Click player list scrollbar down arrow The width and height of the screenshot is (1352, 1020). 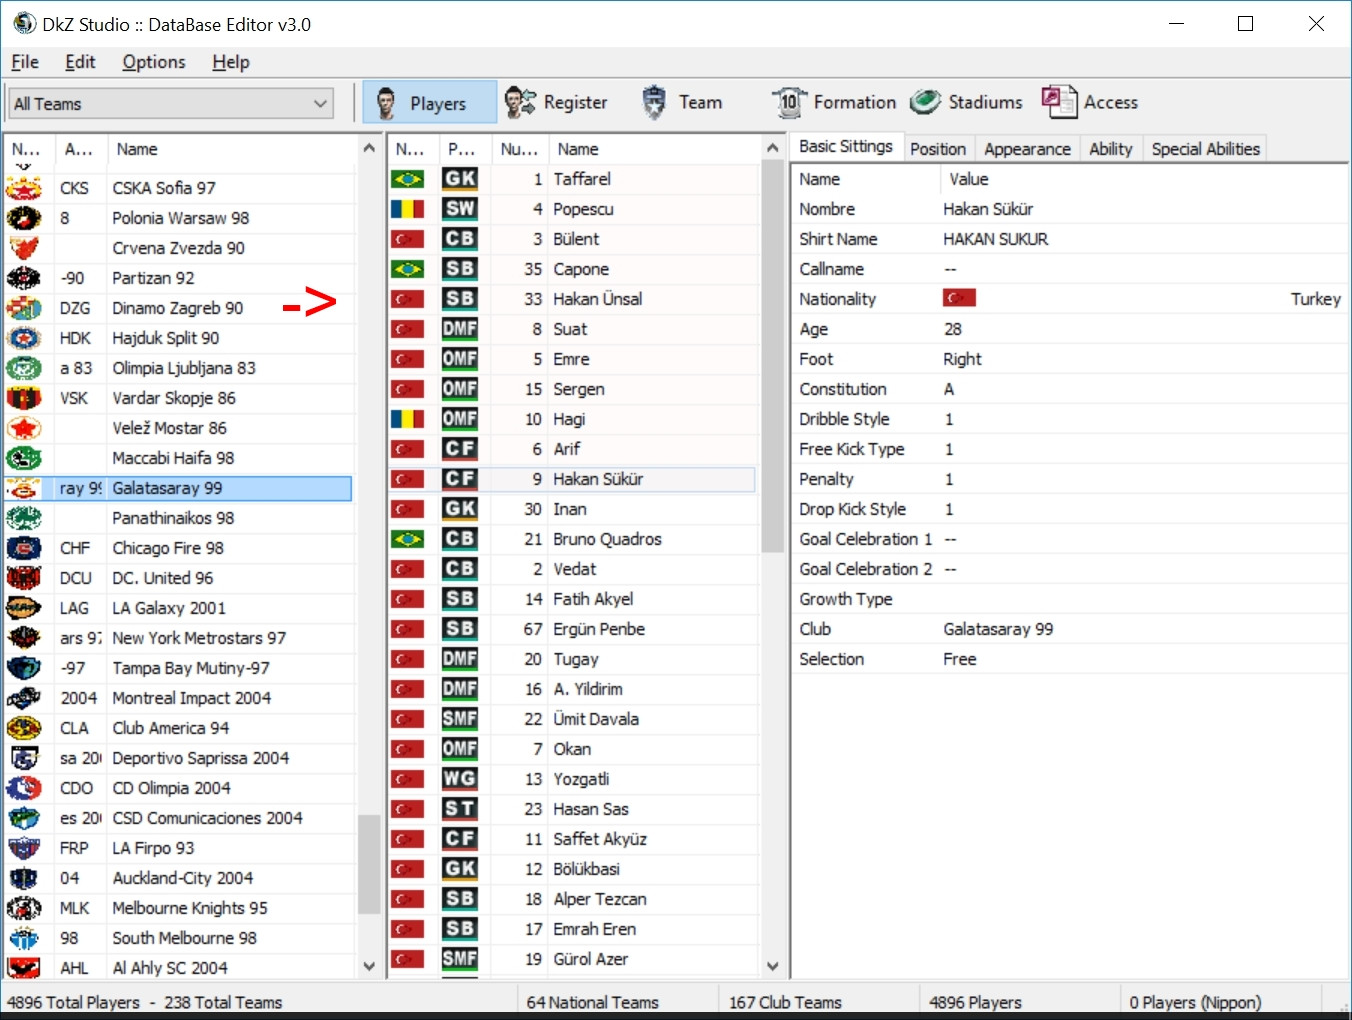(772, 966)
